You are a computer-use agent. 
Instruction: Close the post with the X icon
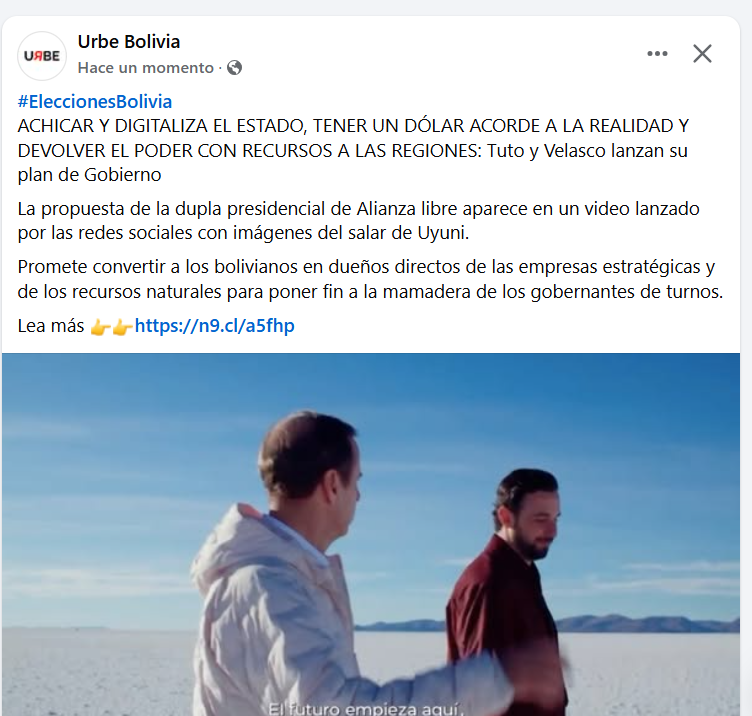[x=702, y=53]
